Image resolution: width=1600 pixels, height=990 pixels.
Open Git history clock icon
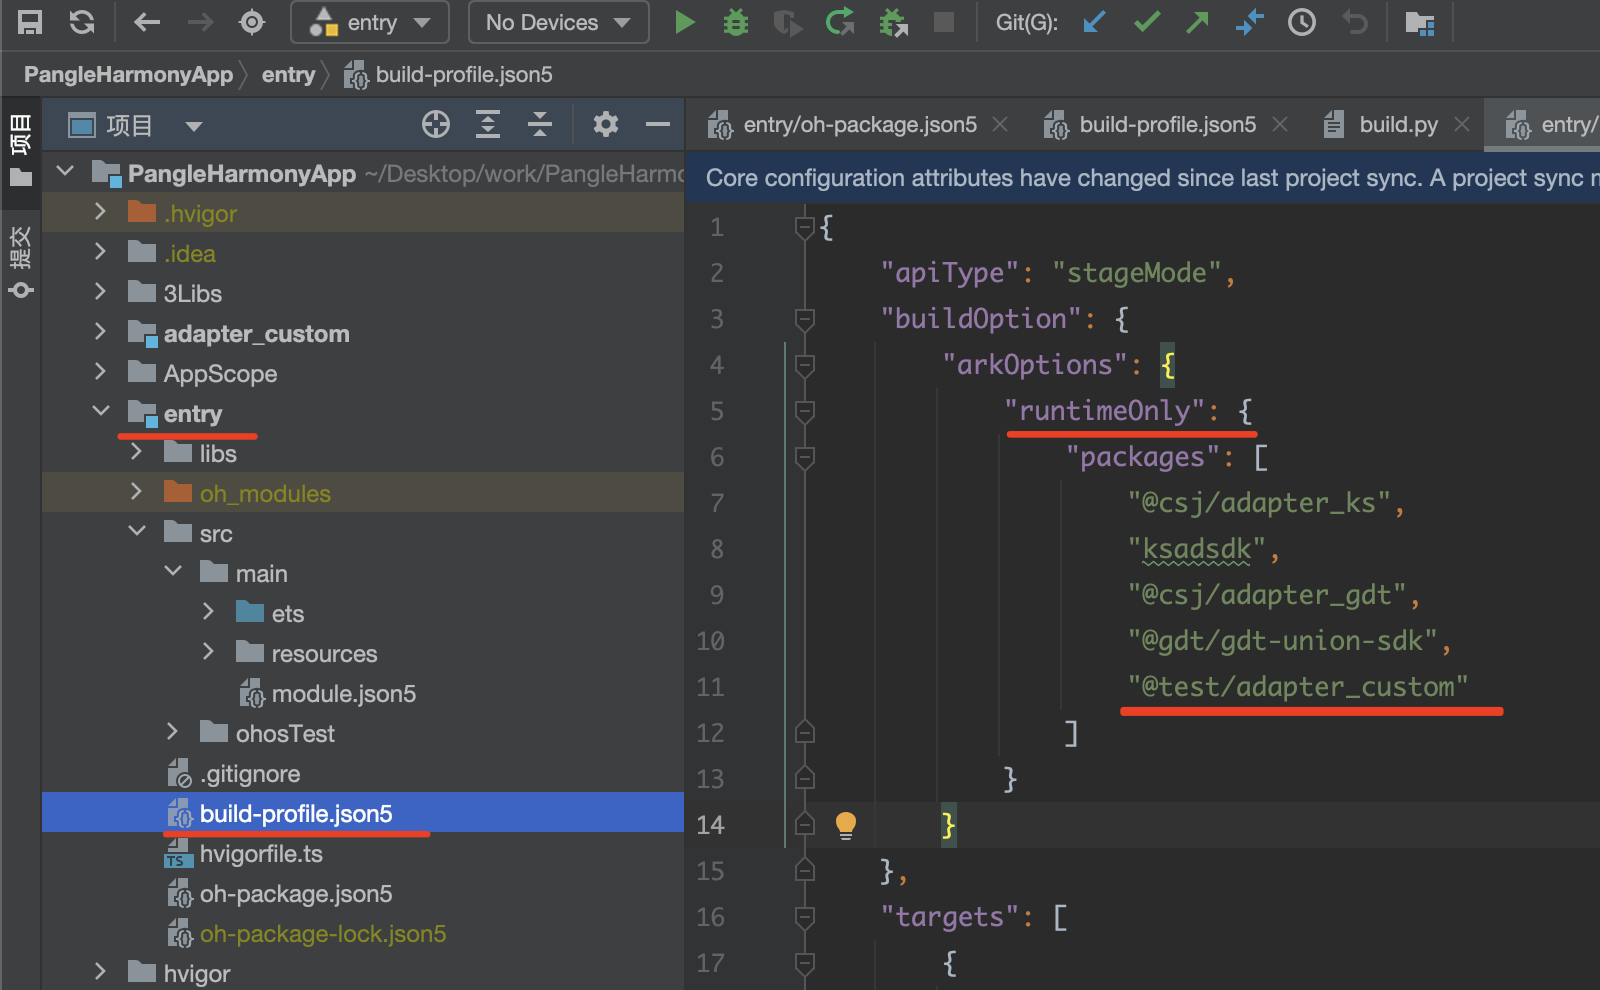click(x=1301, y=22)
